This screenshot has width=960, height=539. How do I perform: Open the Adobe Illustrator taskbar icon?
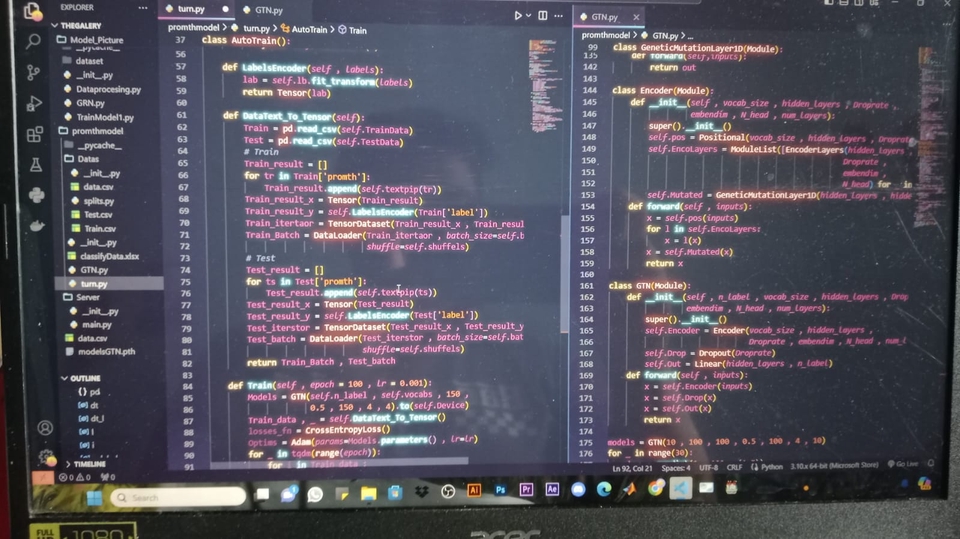(474, 490)
